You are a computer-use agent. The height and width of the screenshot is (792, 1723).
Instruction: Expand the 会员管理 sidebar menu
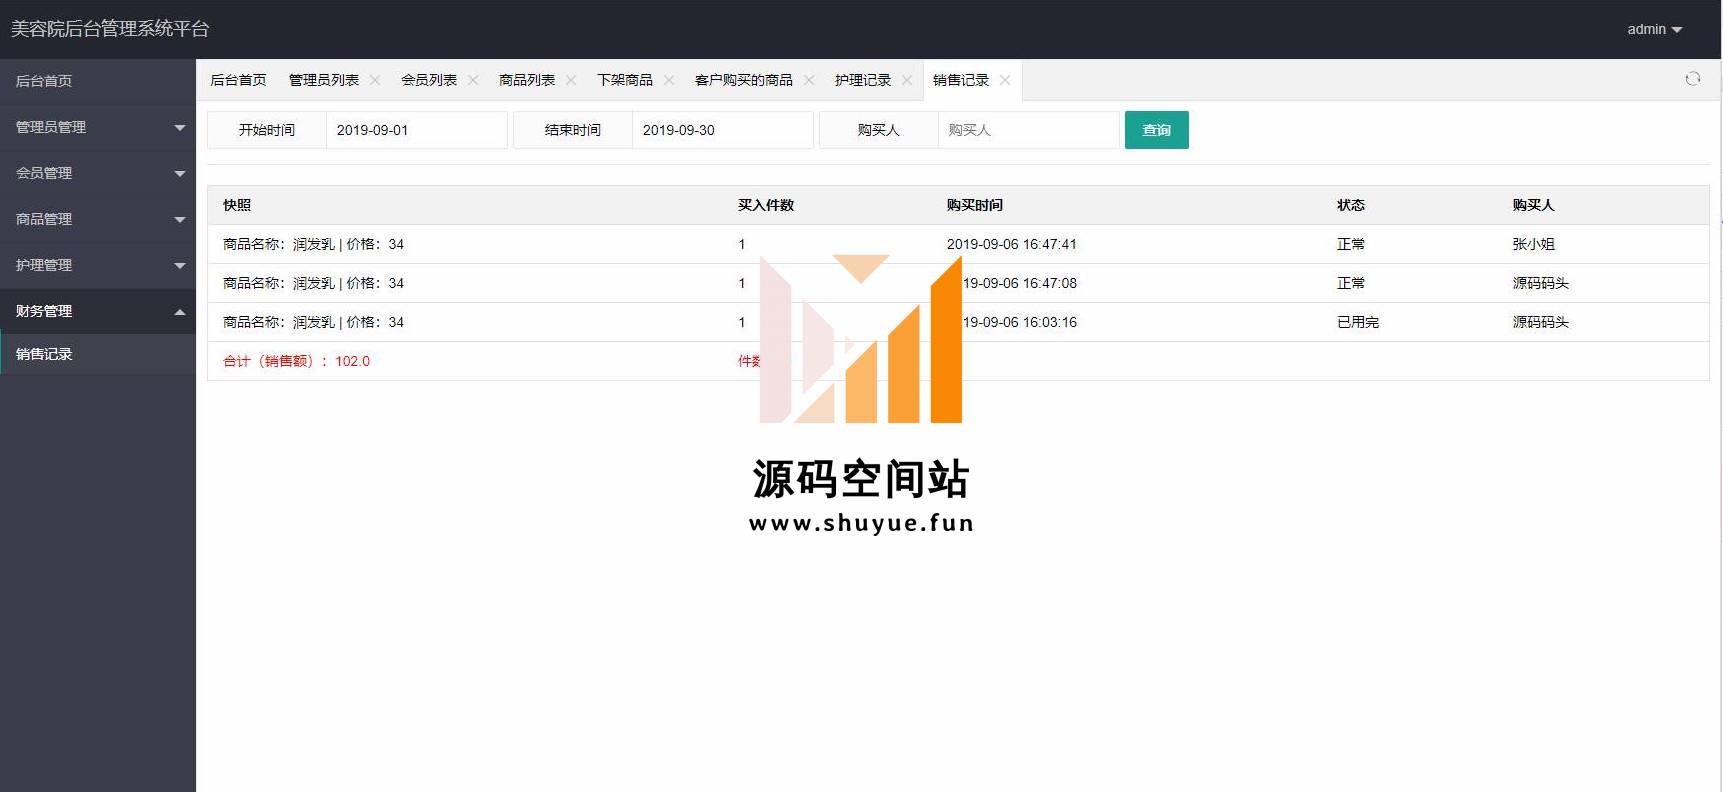click(98, 173)
